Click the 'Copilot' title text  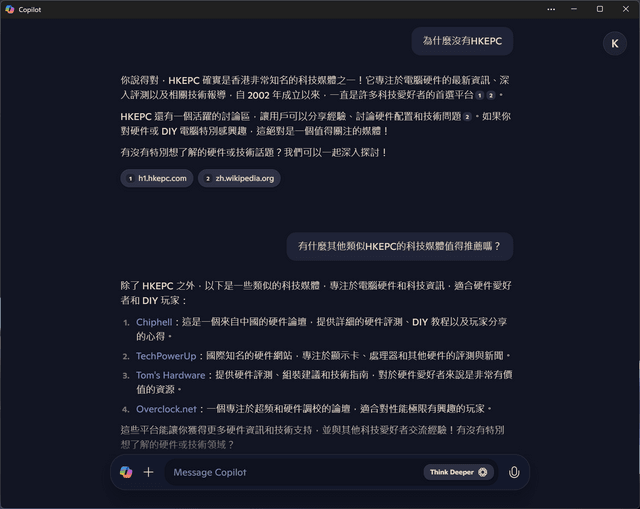[x=30, y=9]
